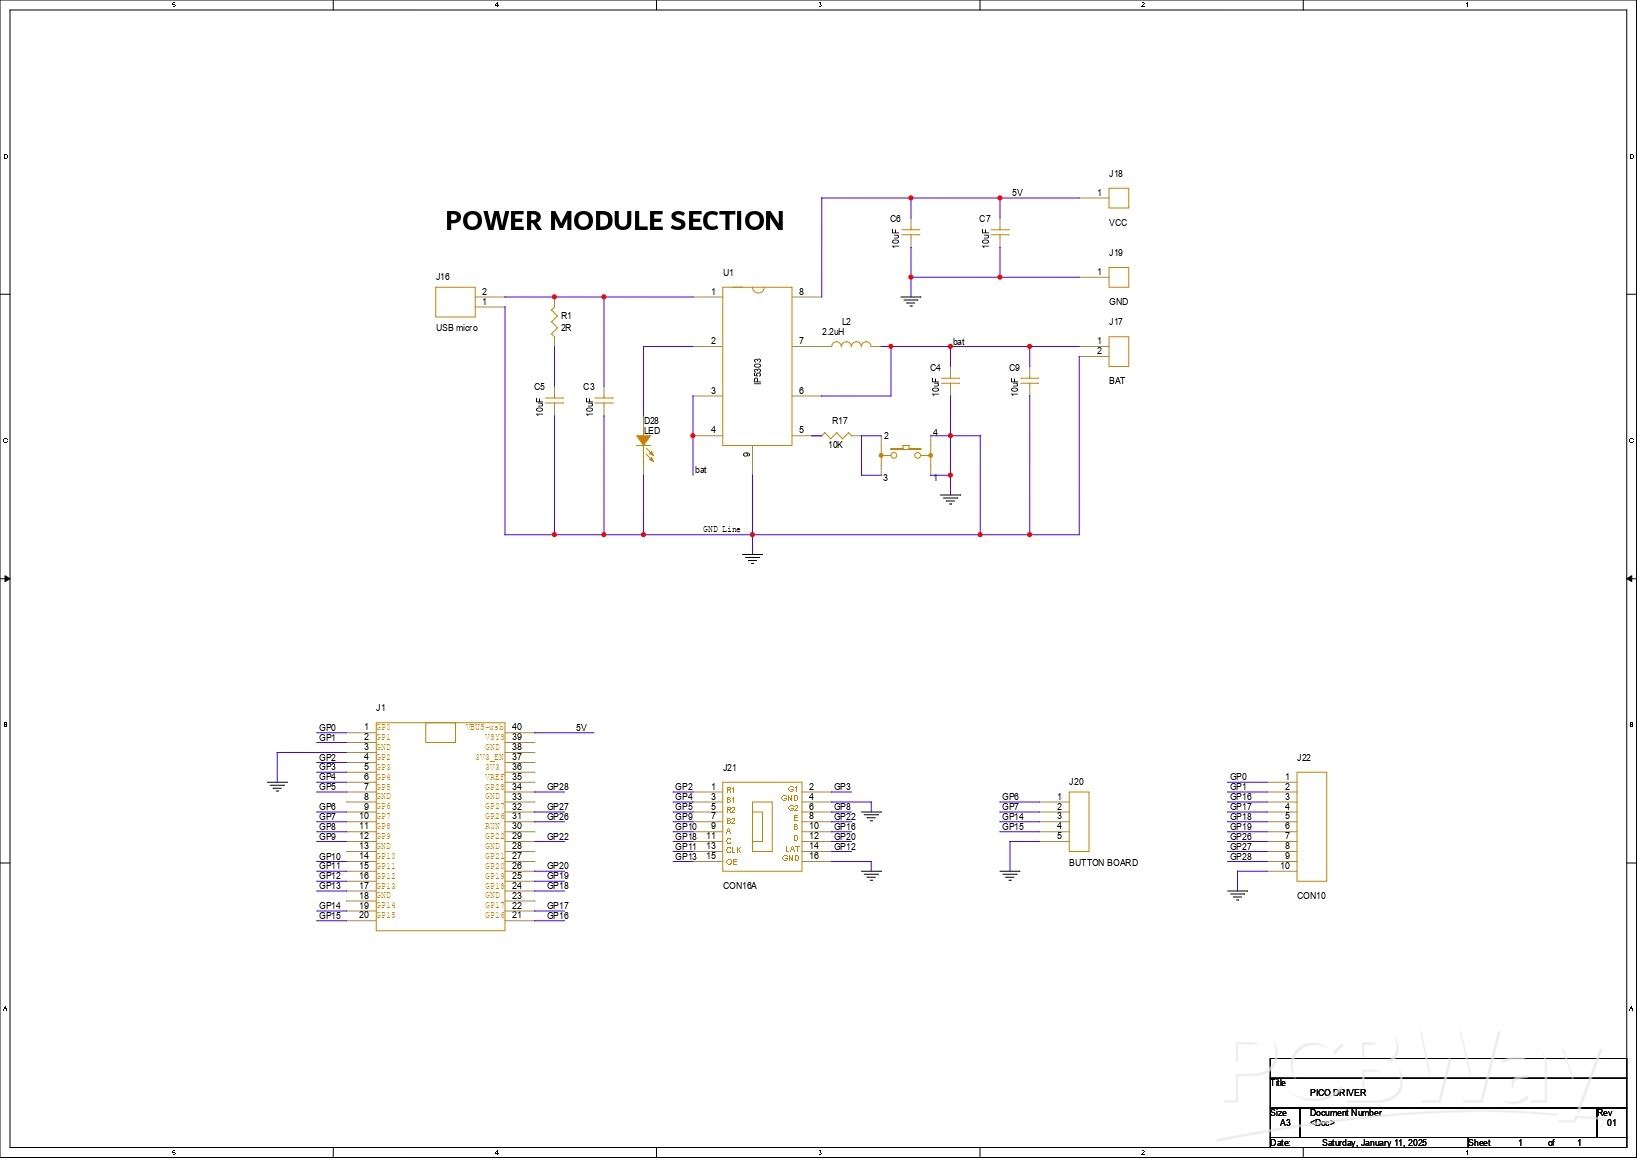The image size is (1637, 1164).
Task: Select the PICO DRIVER title field
Action: pyautogui.click(x=1337, y=1092)
